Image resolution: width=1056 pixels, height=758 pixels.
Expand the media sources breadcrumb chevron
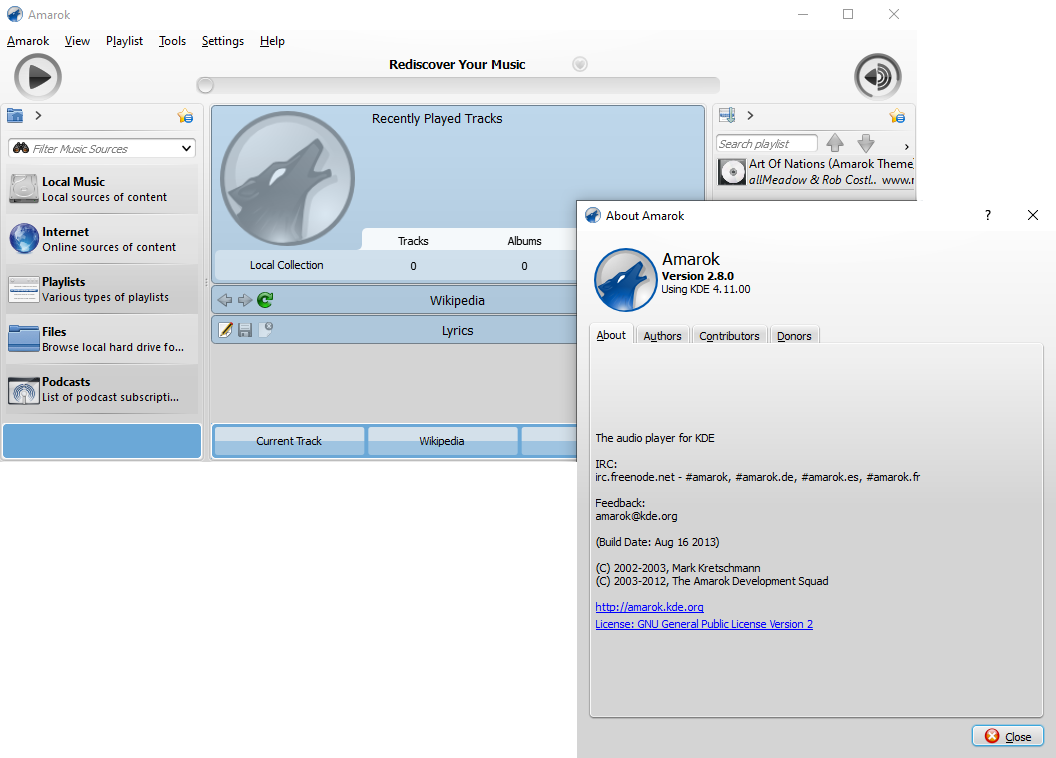tap(38, 116)
